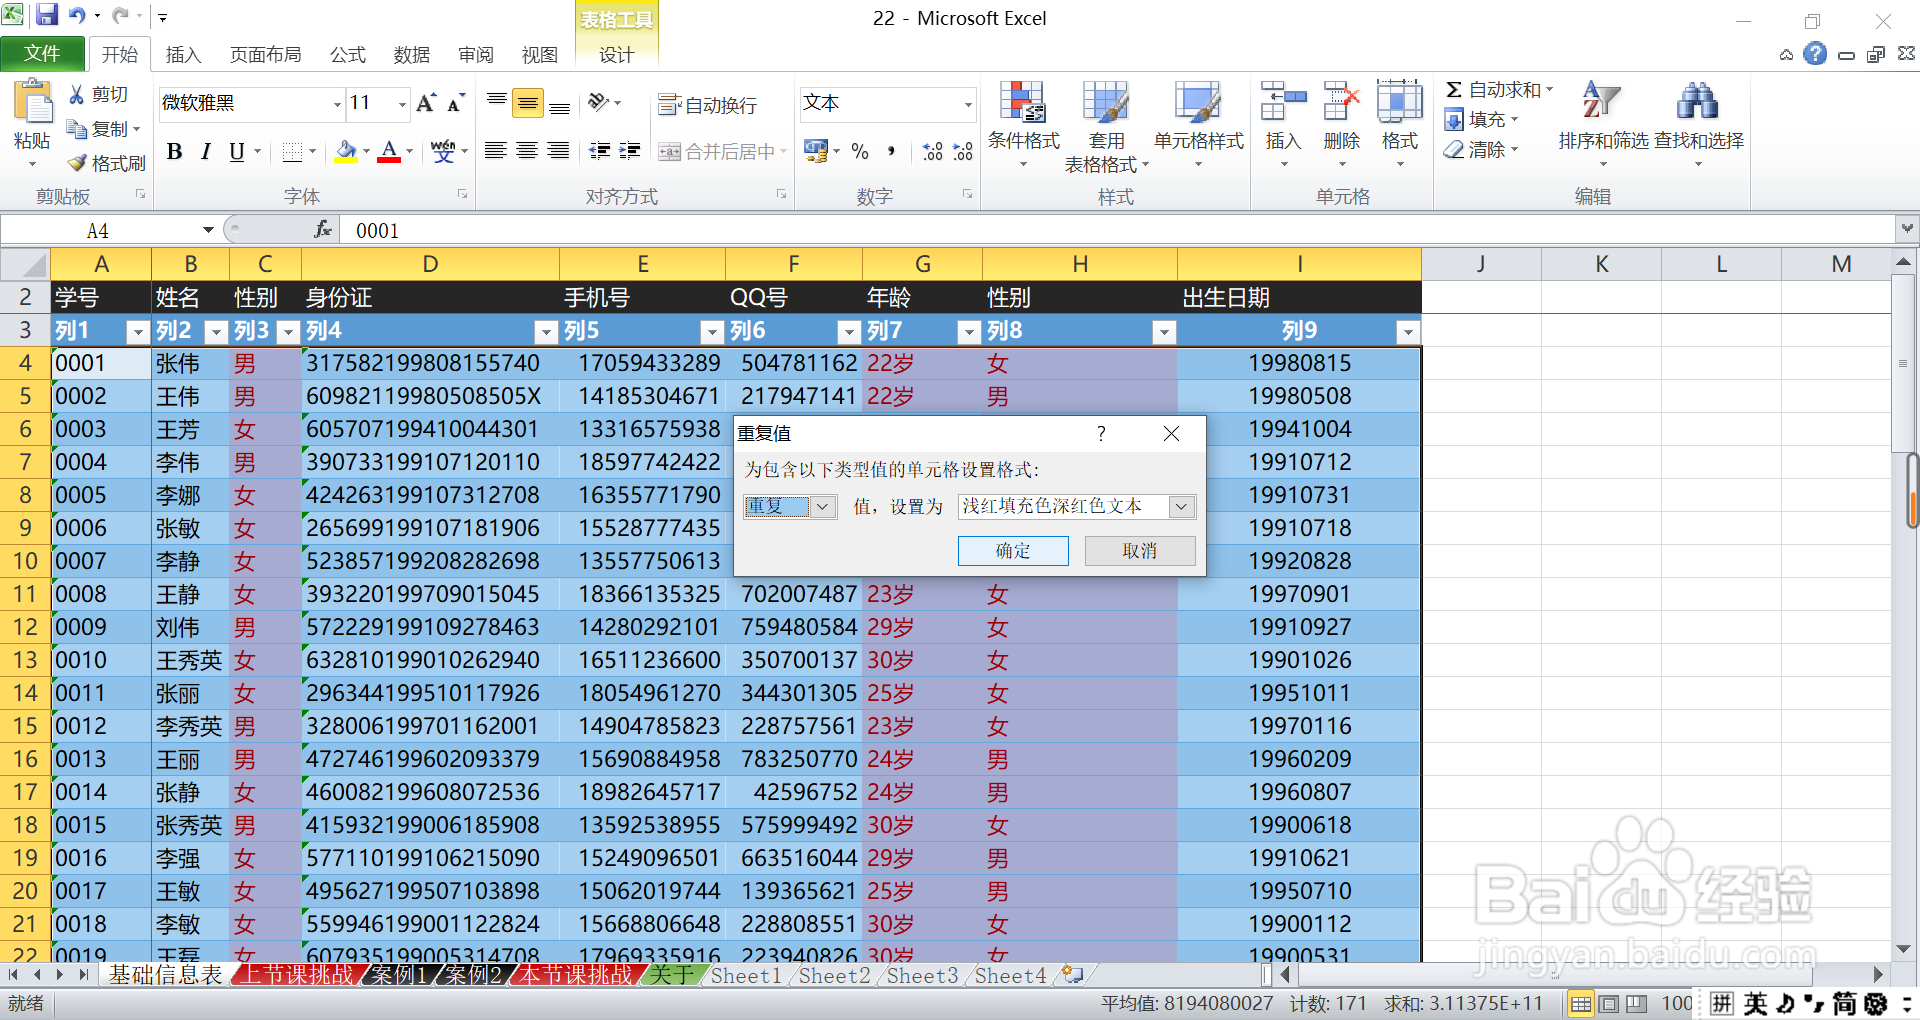Open Find and Select (查找和选择) binoculars

pos(1698,125)
